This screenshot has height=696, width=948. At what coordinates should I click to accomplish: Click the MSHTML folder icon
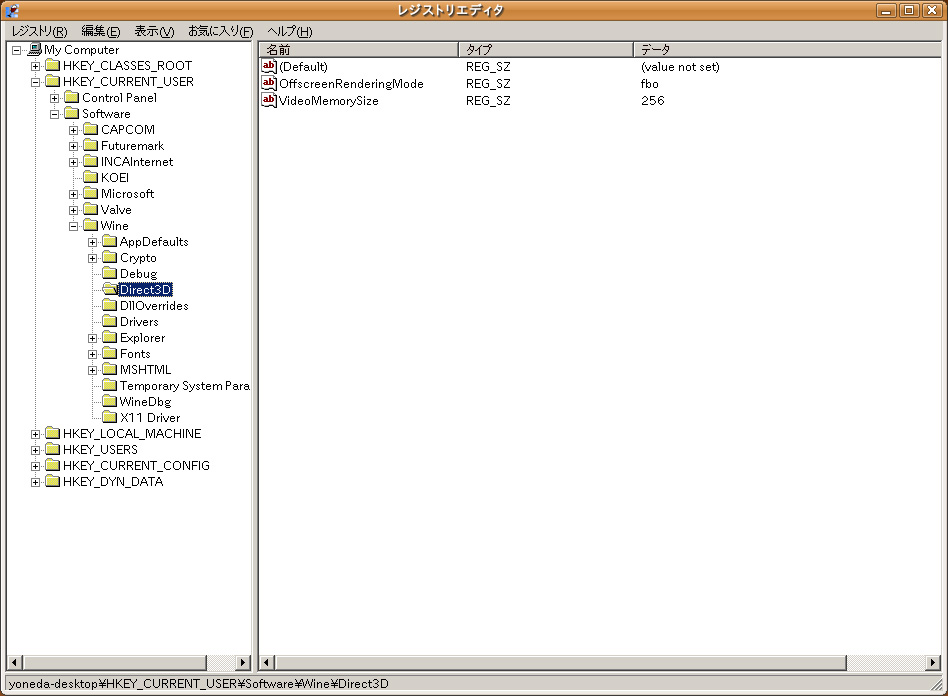click(x=109, y=370)
